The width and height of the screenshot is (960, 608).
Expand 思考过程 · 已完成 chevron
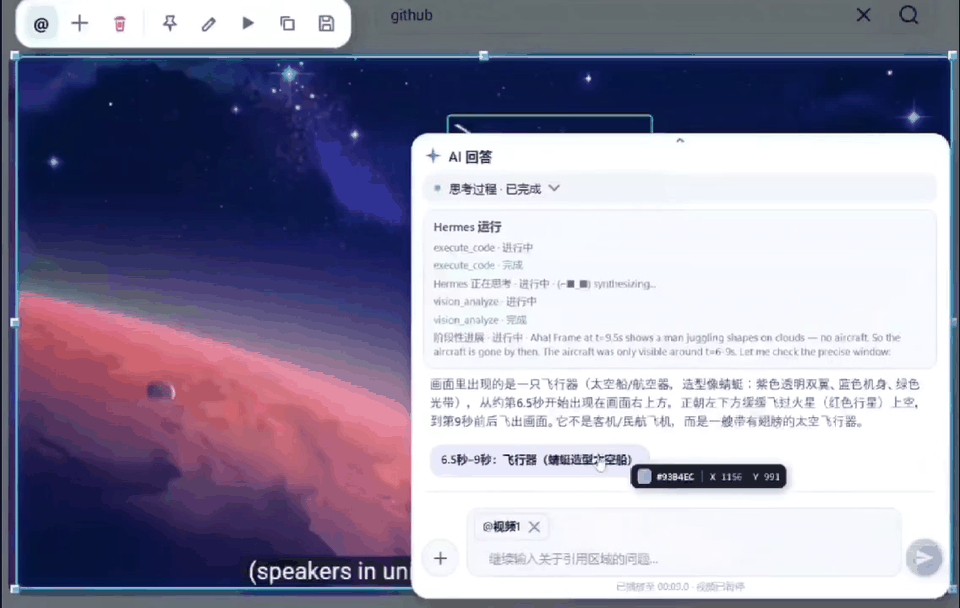[x=554, y=189]
